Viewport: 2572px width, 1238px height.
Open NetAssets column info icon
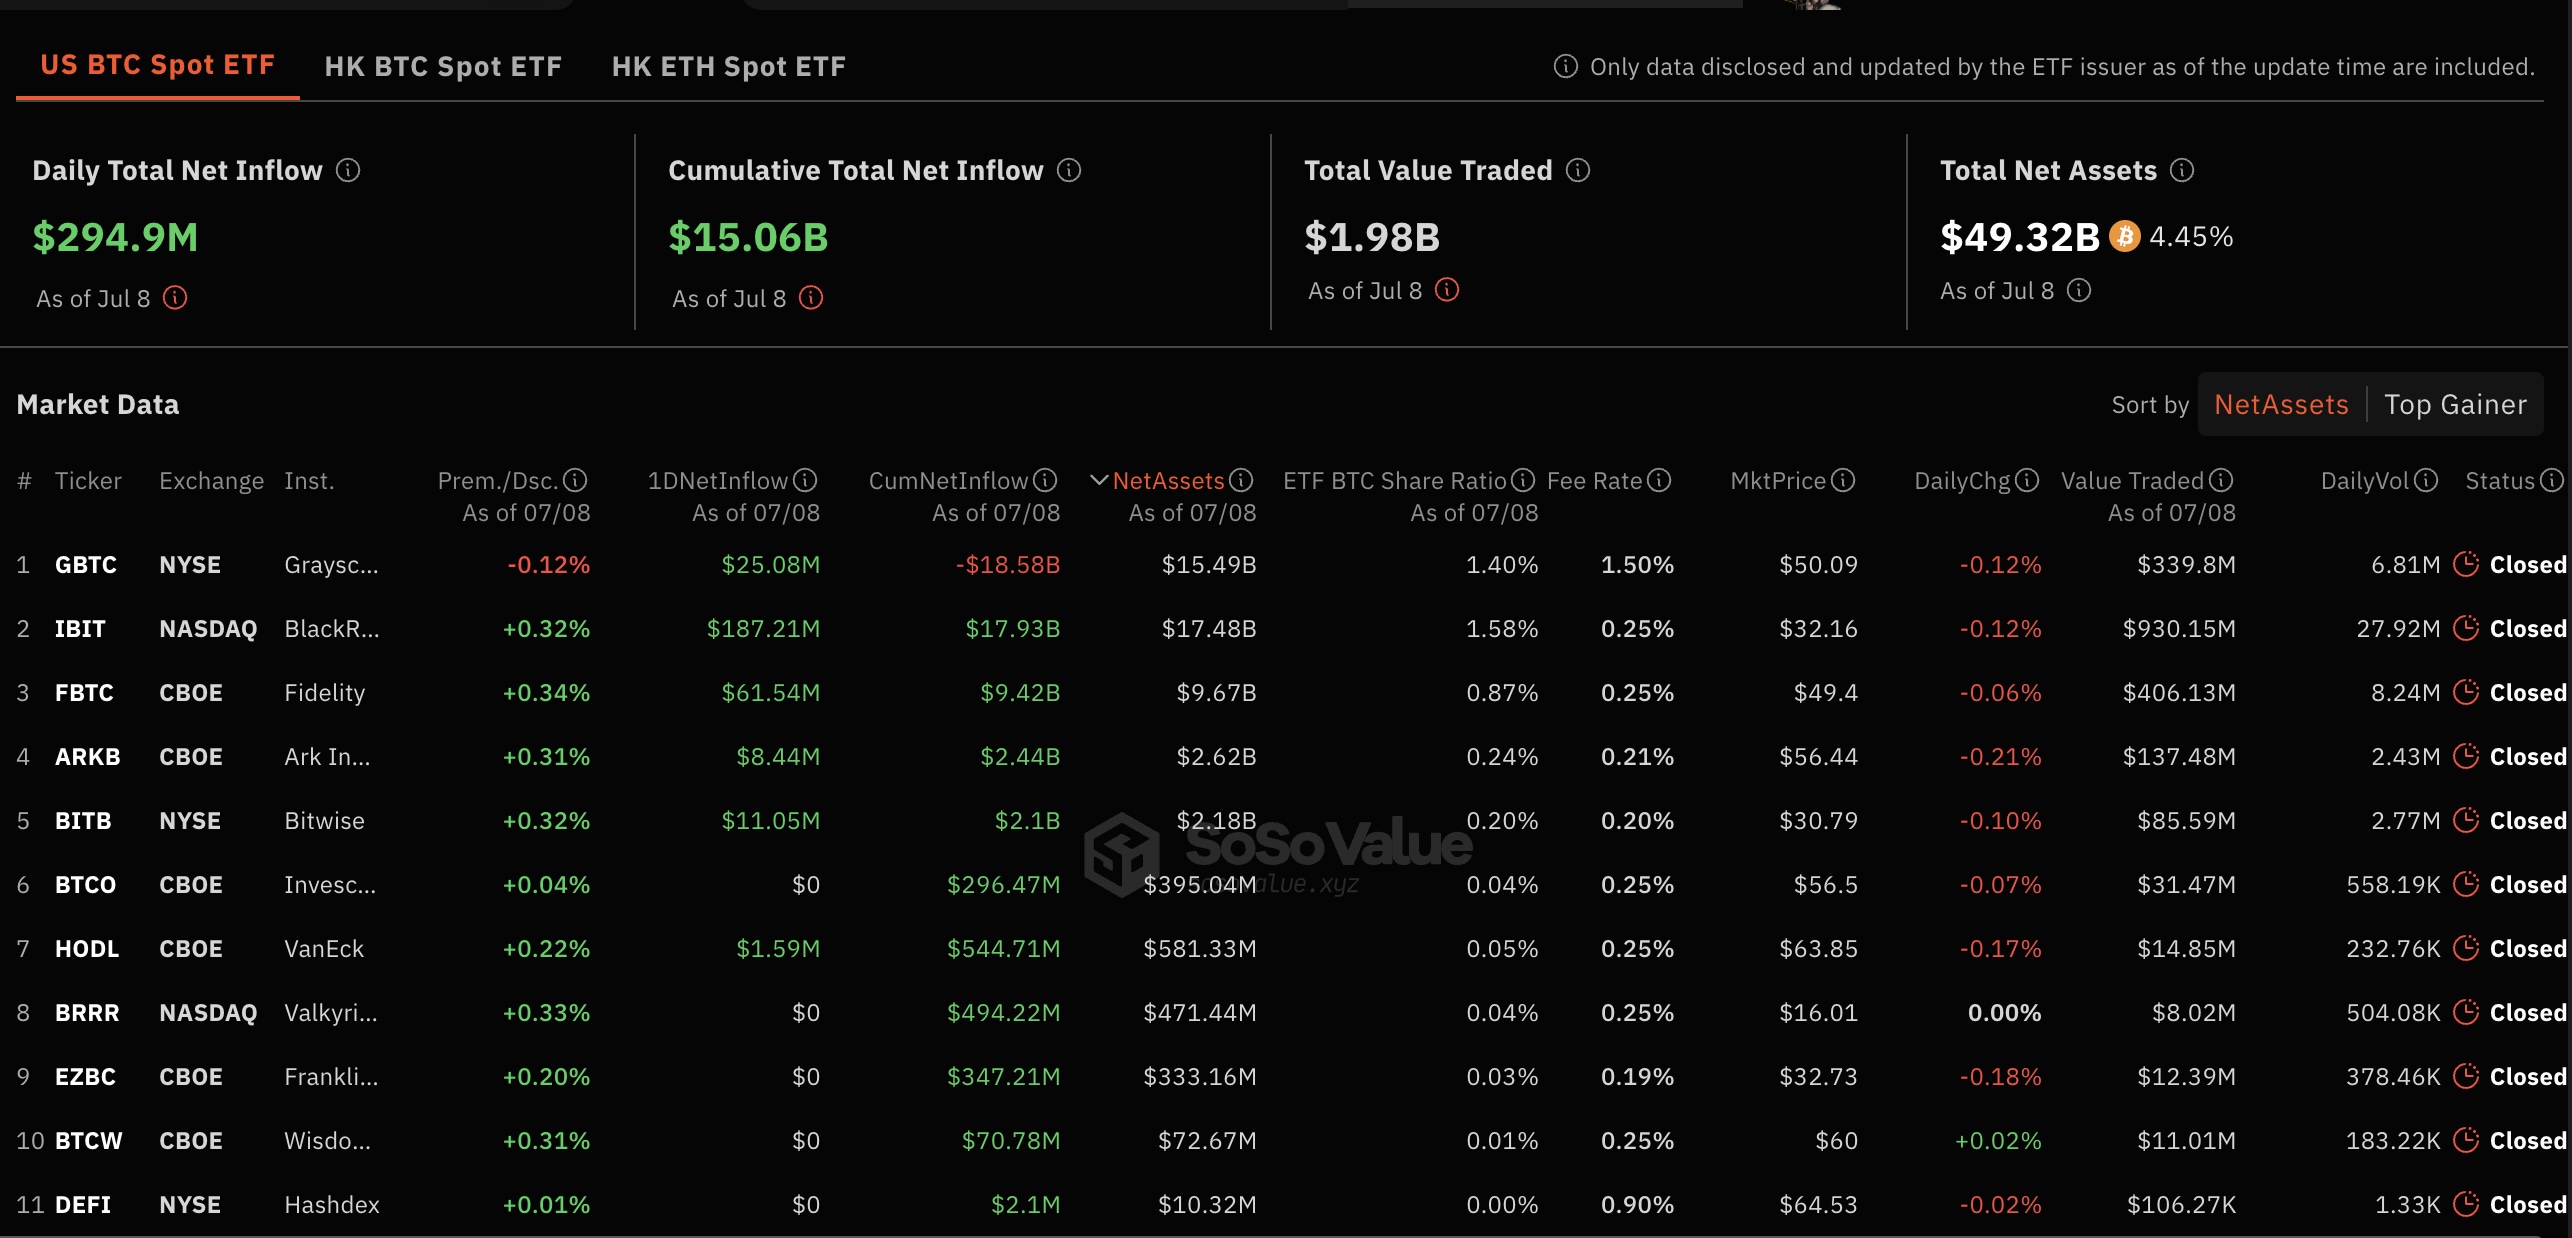pos(1241,480)
